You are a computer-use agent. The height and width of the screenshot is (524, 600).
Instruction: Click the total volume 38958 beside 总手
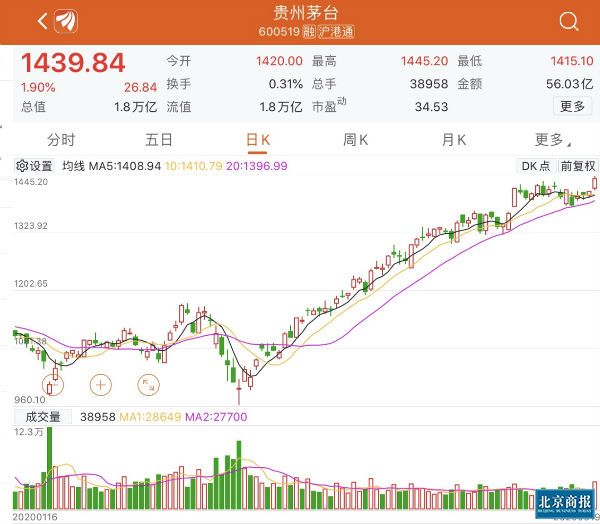coord(429,84)
